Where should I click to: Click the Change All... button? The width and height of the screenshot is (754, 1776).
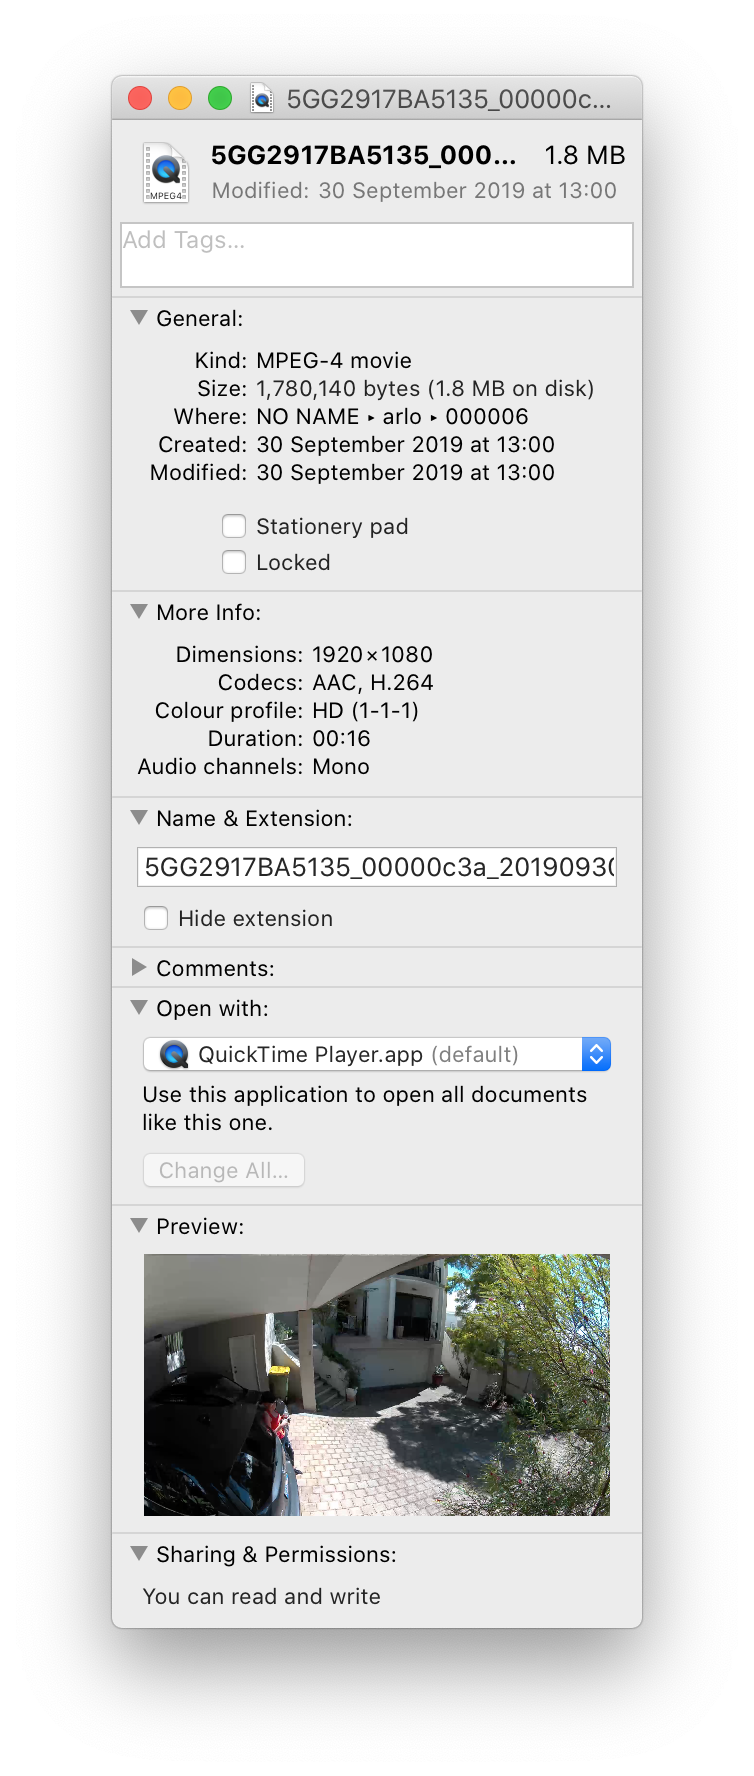pyautogui.click(x=224, y=1170)
